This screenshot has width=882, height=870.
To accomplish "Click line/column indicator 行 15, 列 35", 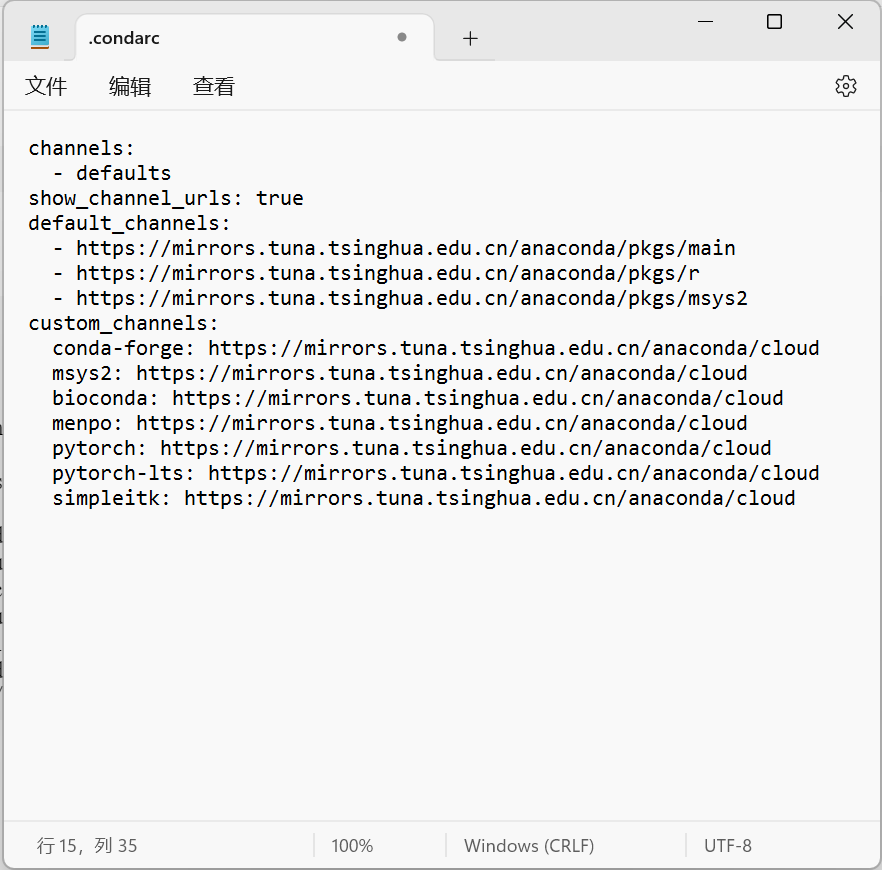I will pos(87,846).
